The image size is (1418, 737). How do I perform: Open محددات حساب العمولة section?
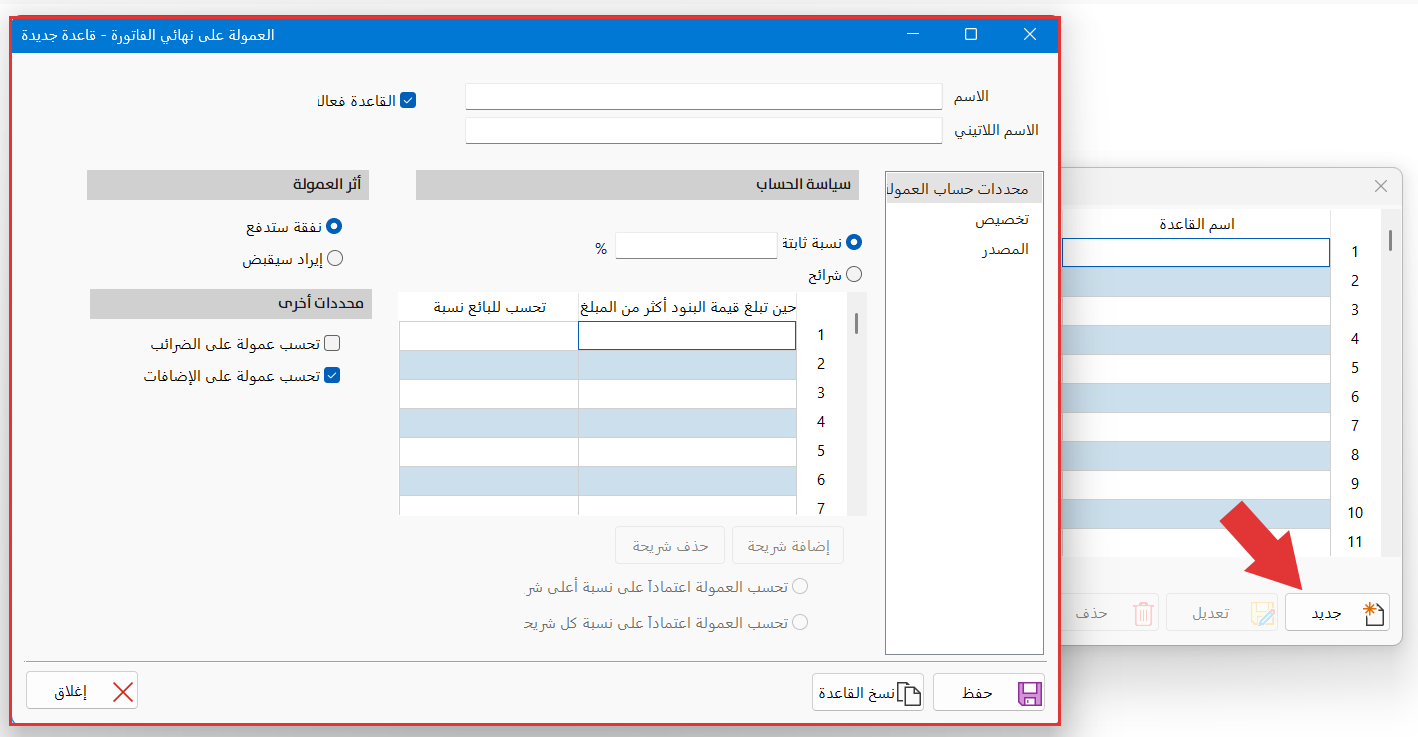pyautogui.click(x=964, y=188)
